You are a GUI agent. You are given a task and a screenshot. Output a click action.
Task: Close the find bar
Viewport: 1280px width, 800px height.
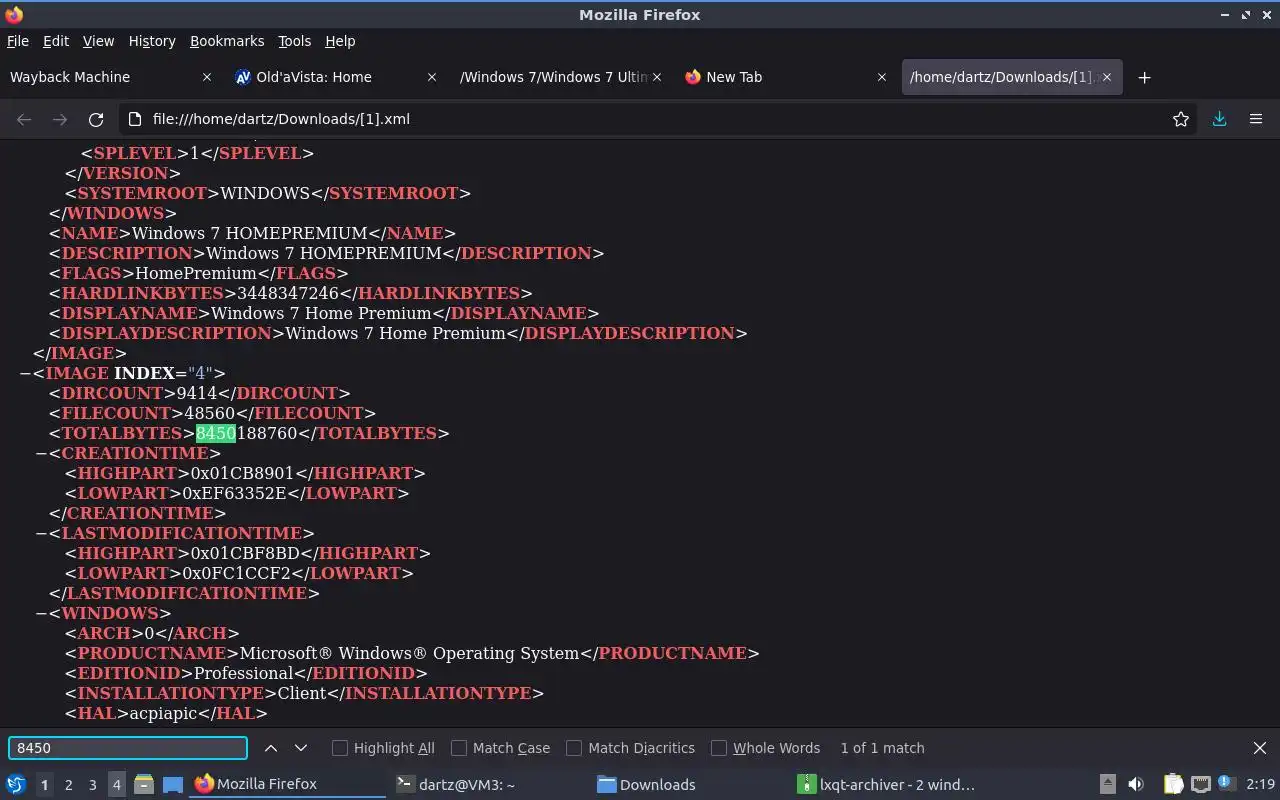point(1260,748)
